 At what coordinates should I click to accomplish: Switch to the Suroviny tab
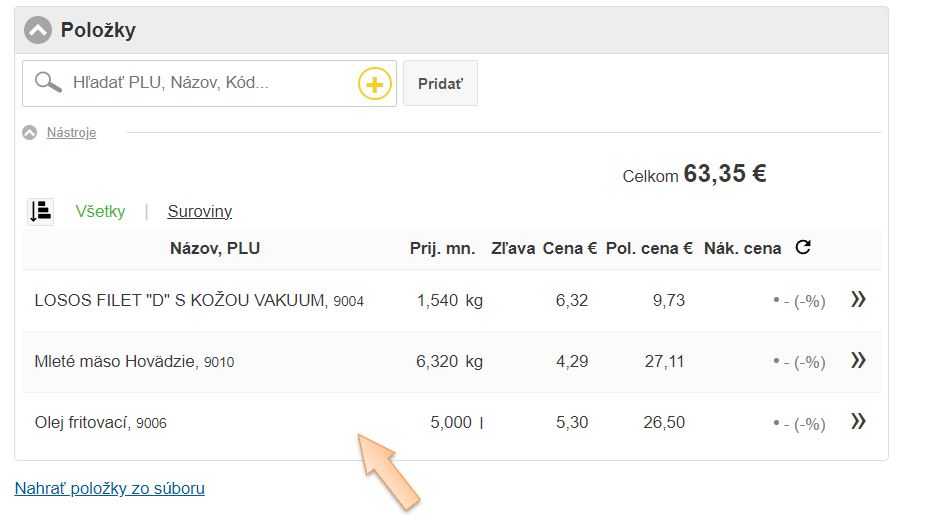click(x=199, y=211)
